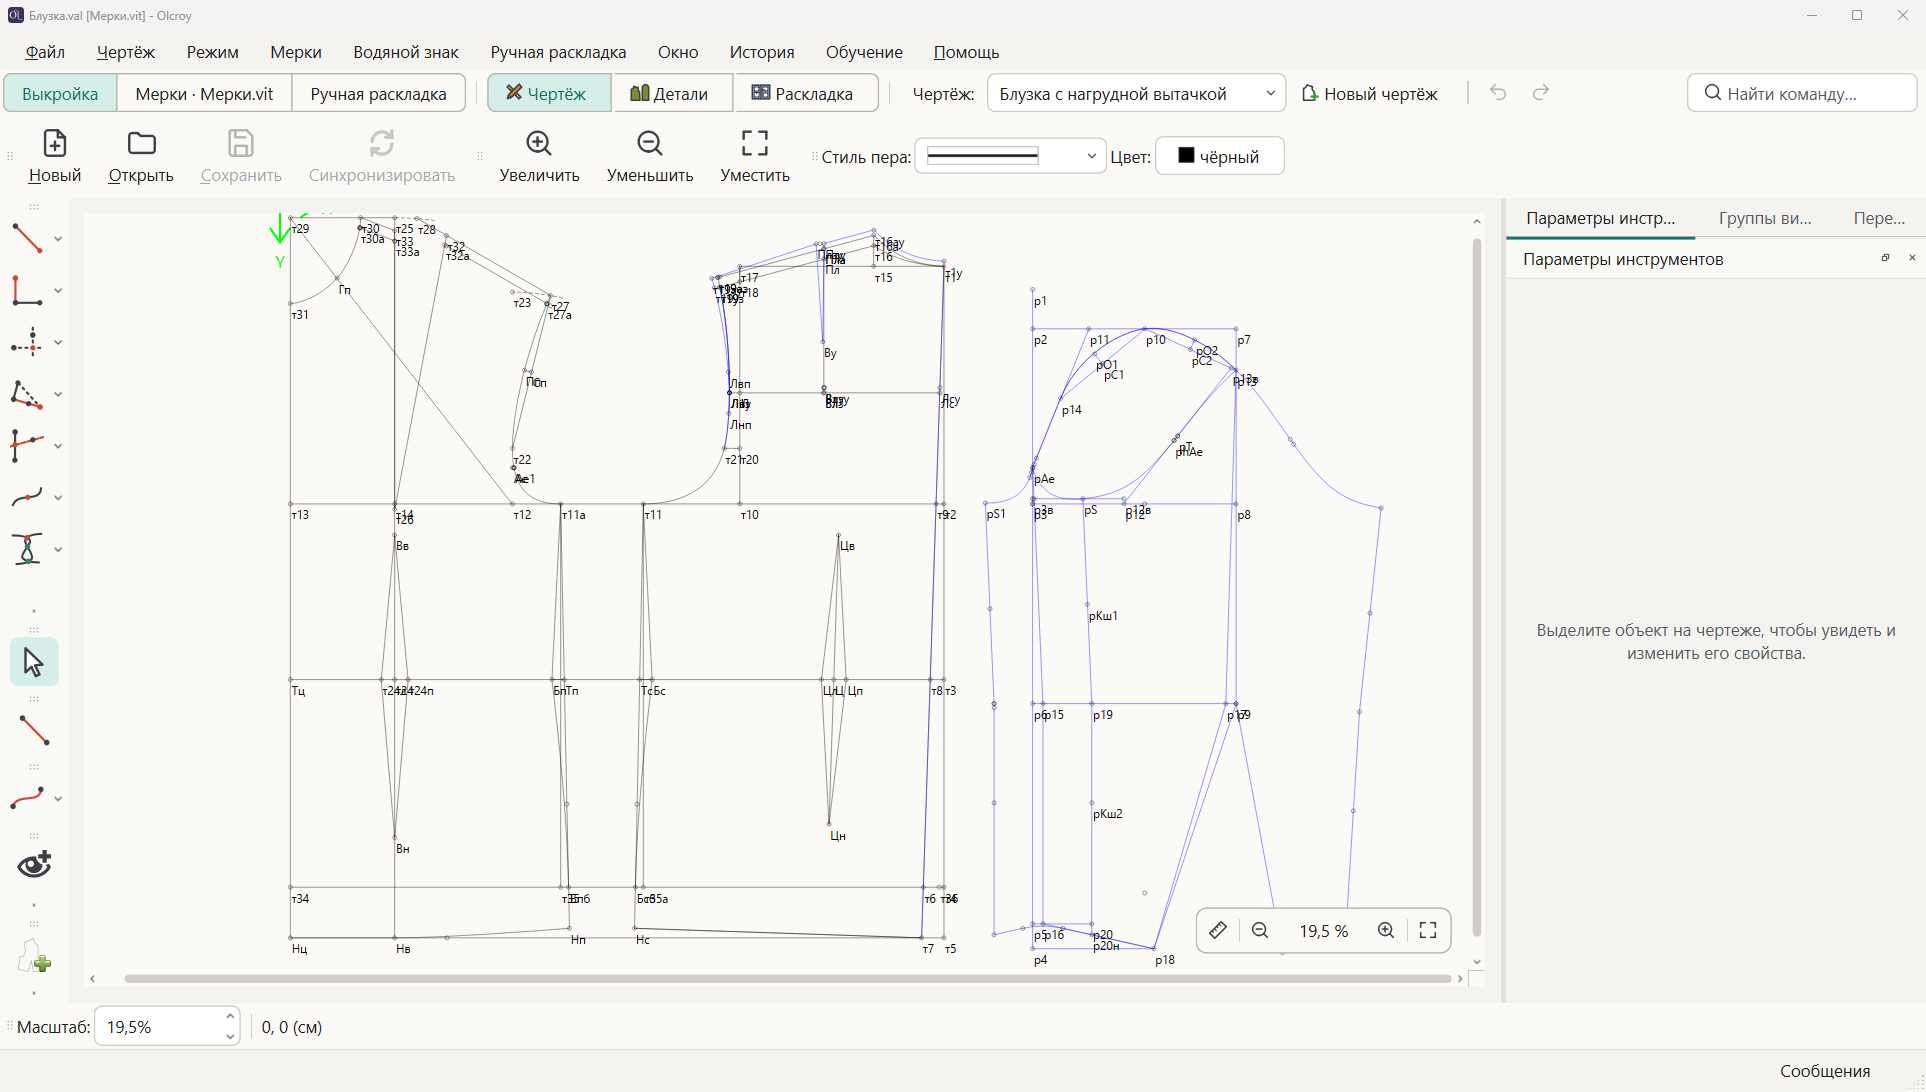Select the right-angle point tool
1926x1092 pixels.
pos(27,290)
